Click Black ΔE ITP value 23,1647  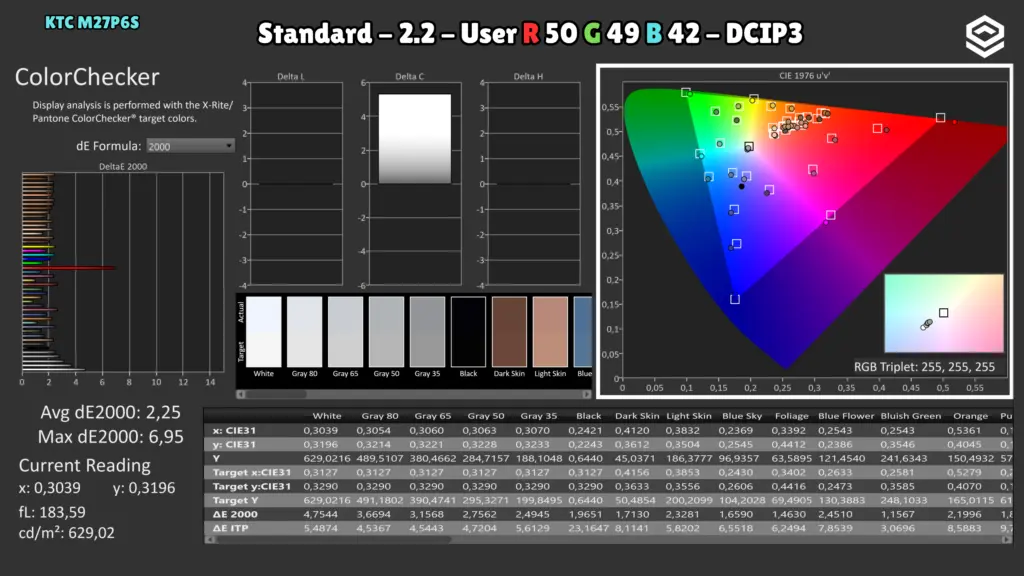coord(588,528)
